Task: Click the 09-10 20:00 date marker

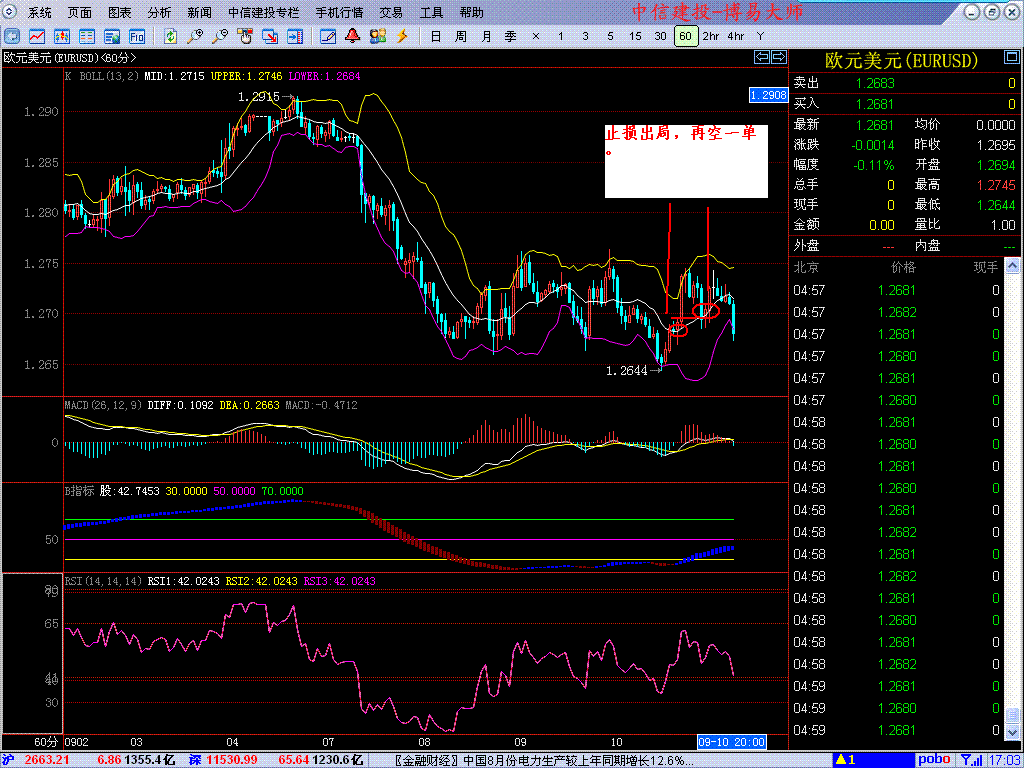Action: click(x=731, y=742)
